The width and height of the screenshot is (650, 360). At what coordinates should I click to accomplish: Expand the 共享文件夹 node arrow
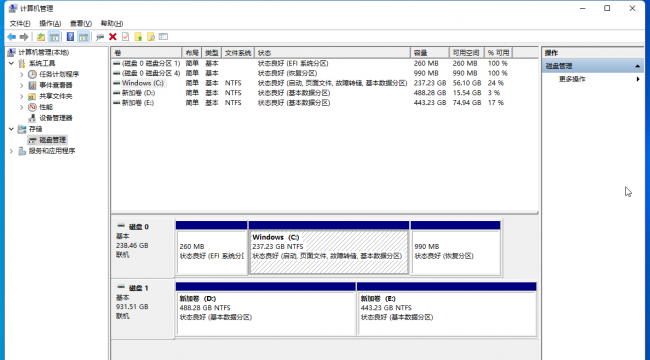pyautogui.click(x=22, y=96)
